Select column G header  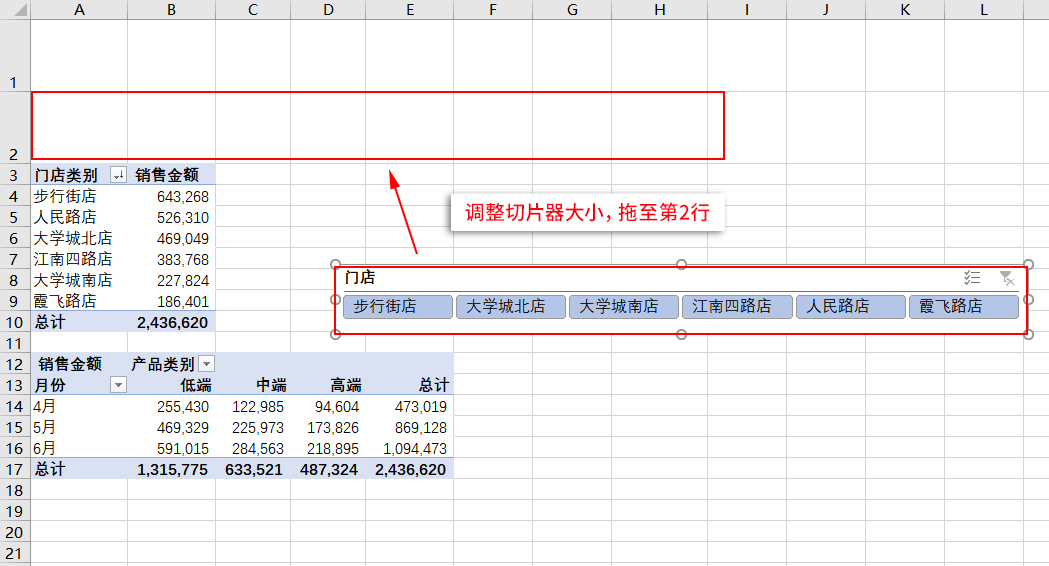coord(572,9)
